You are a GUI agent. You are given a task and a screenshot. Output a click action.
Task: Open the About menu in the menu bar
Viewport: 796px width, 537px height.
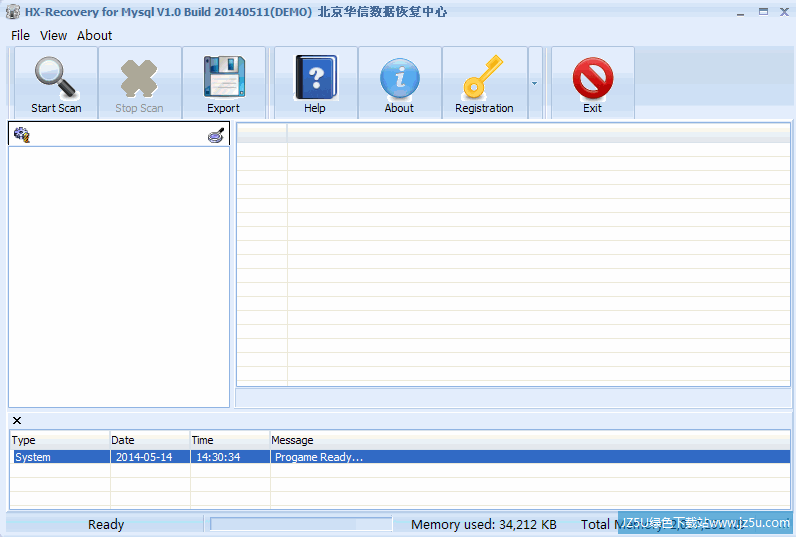[94, 36]
